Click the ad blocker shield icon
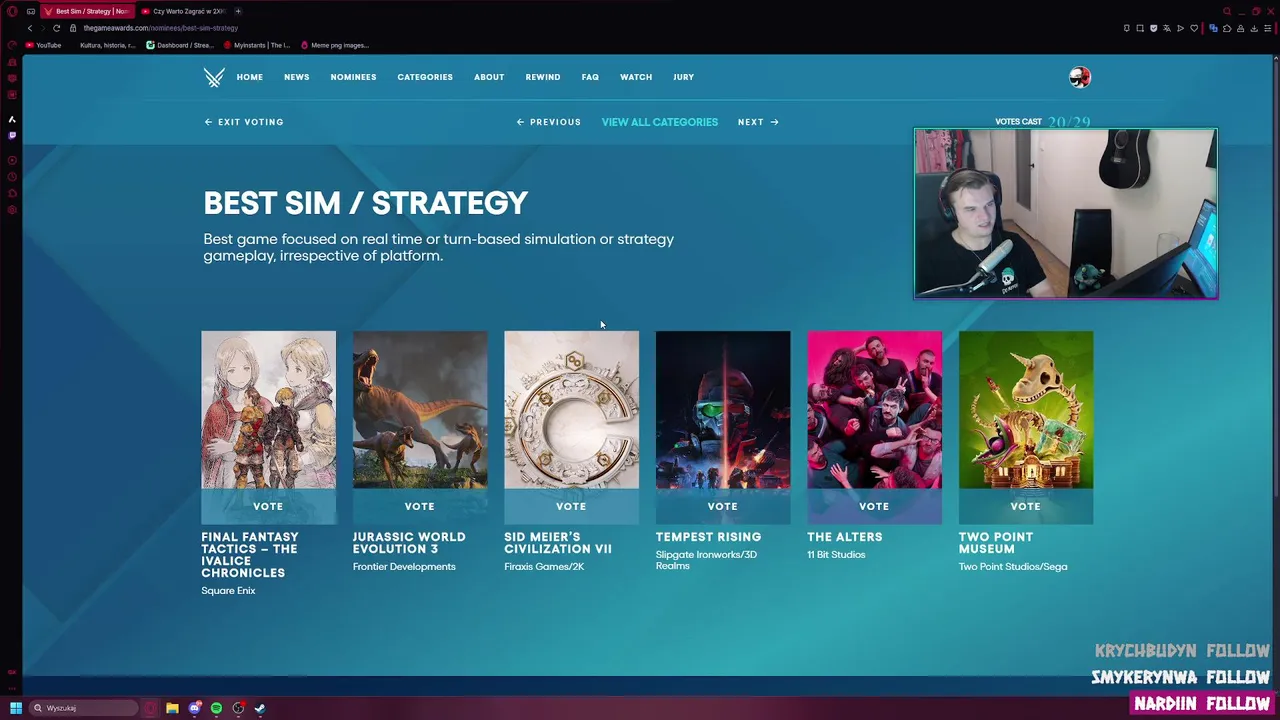The image size is (1280, 720). [x=1154, y=28]
